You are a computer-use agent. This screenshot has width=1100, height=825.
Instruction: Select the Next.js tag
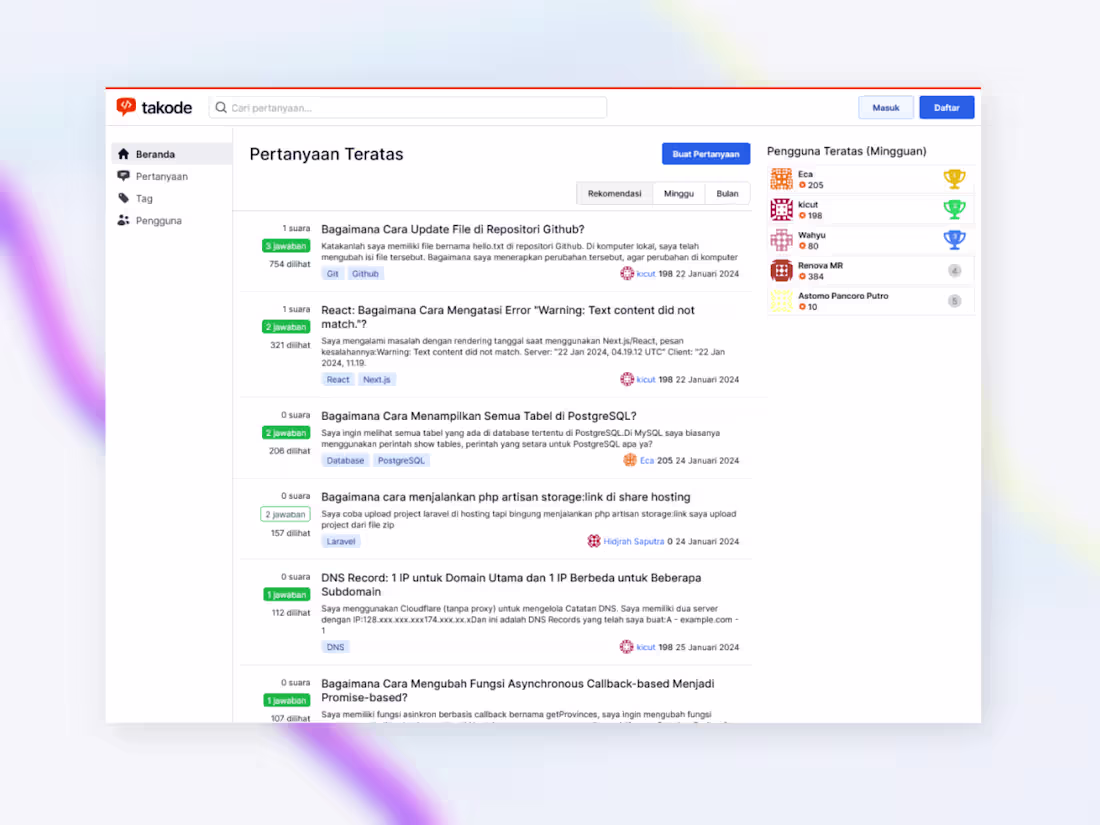pos(377,380)
